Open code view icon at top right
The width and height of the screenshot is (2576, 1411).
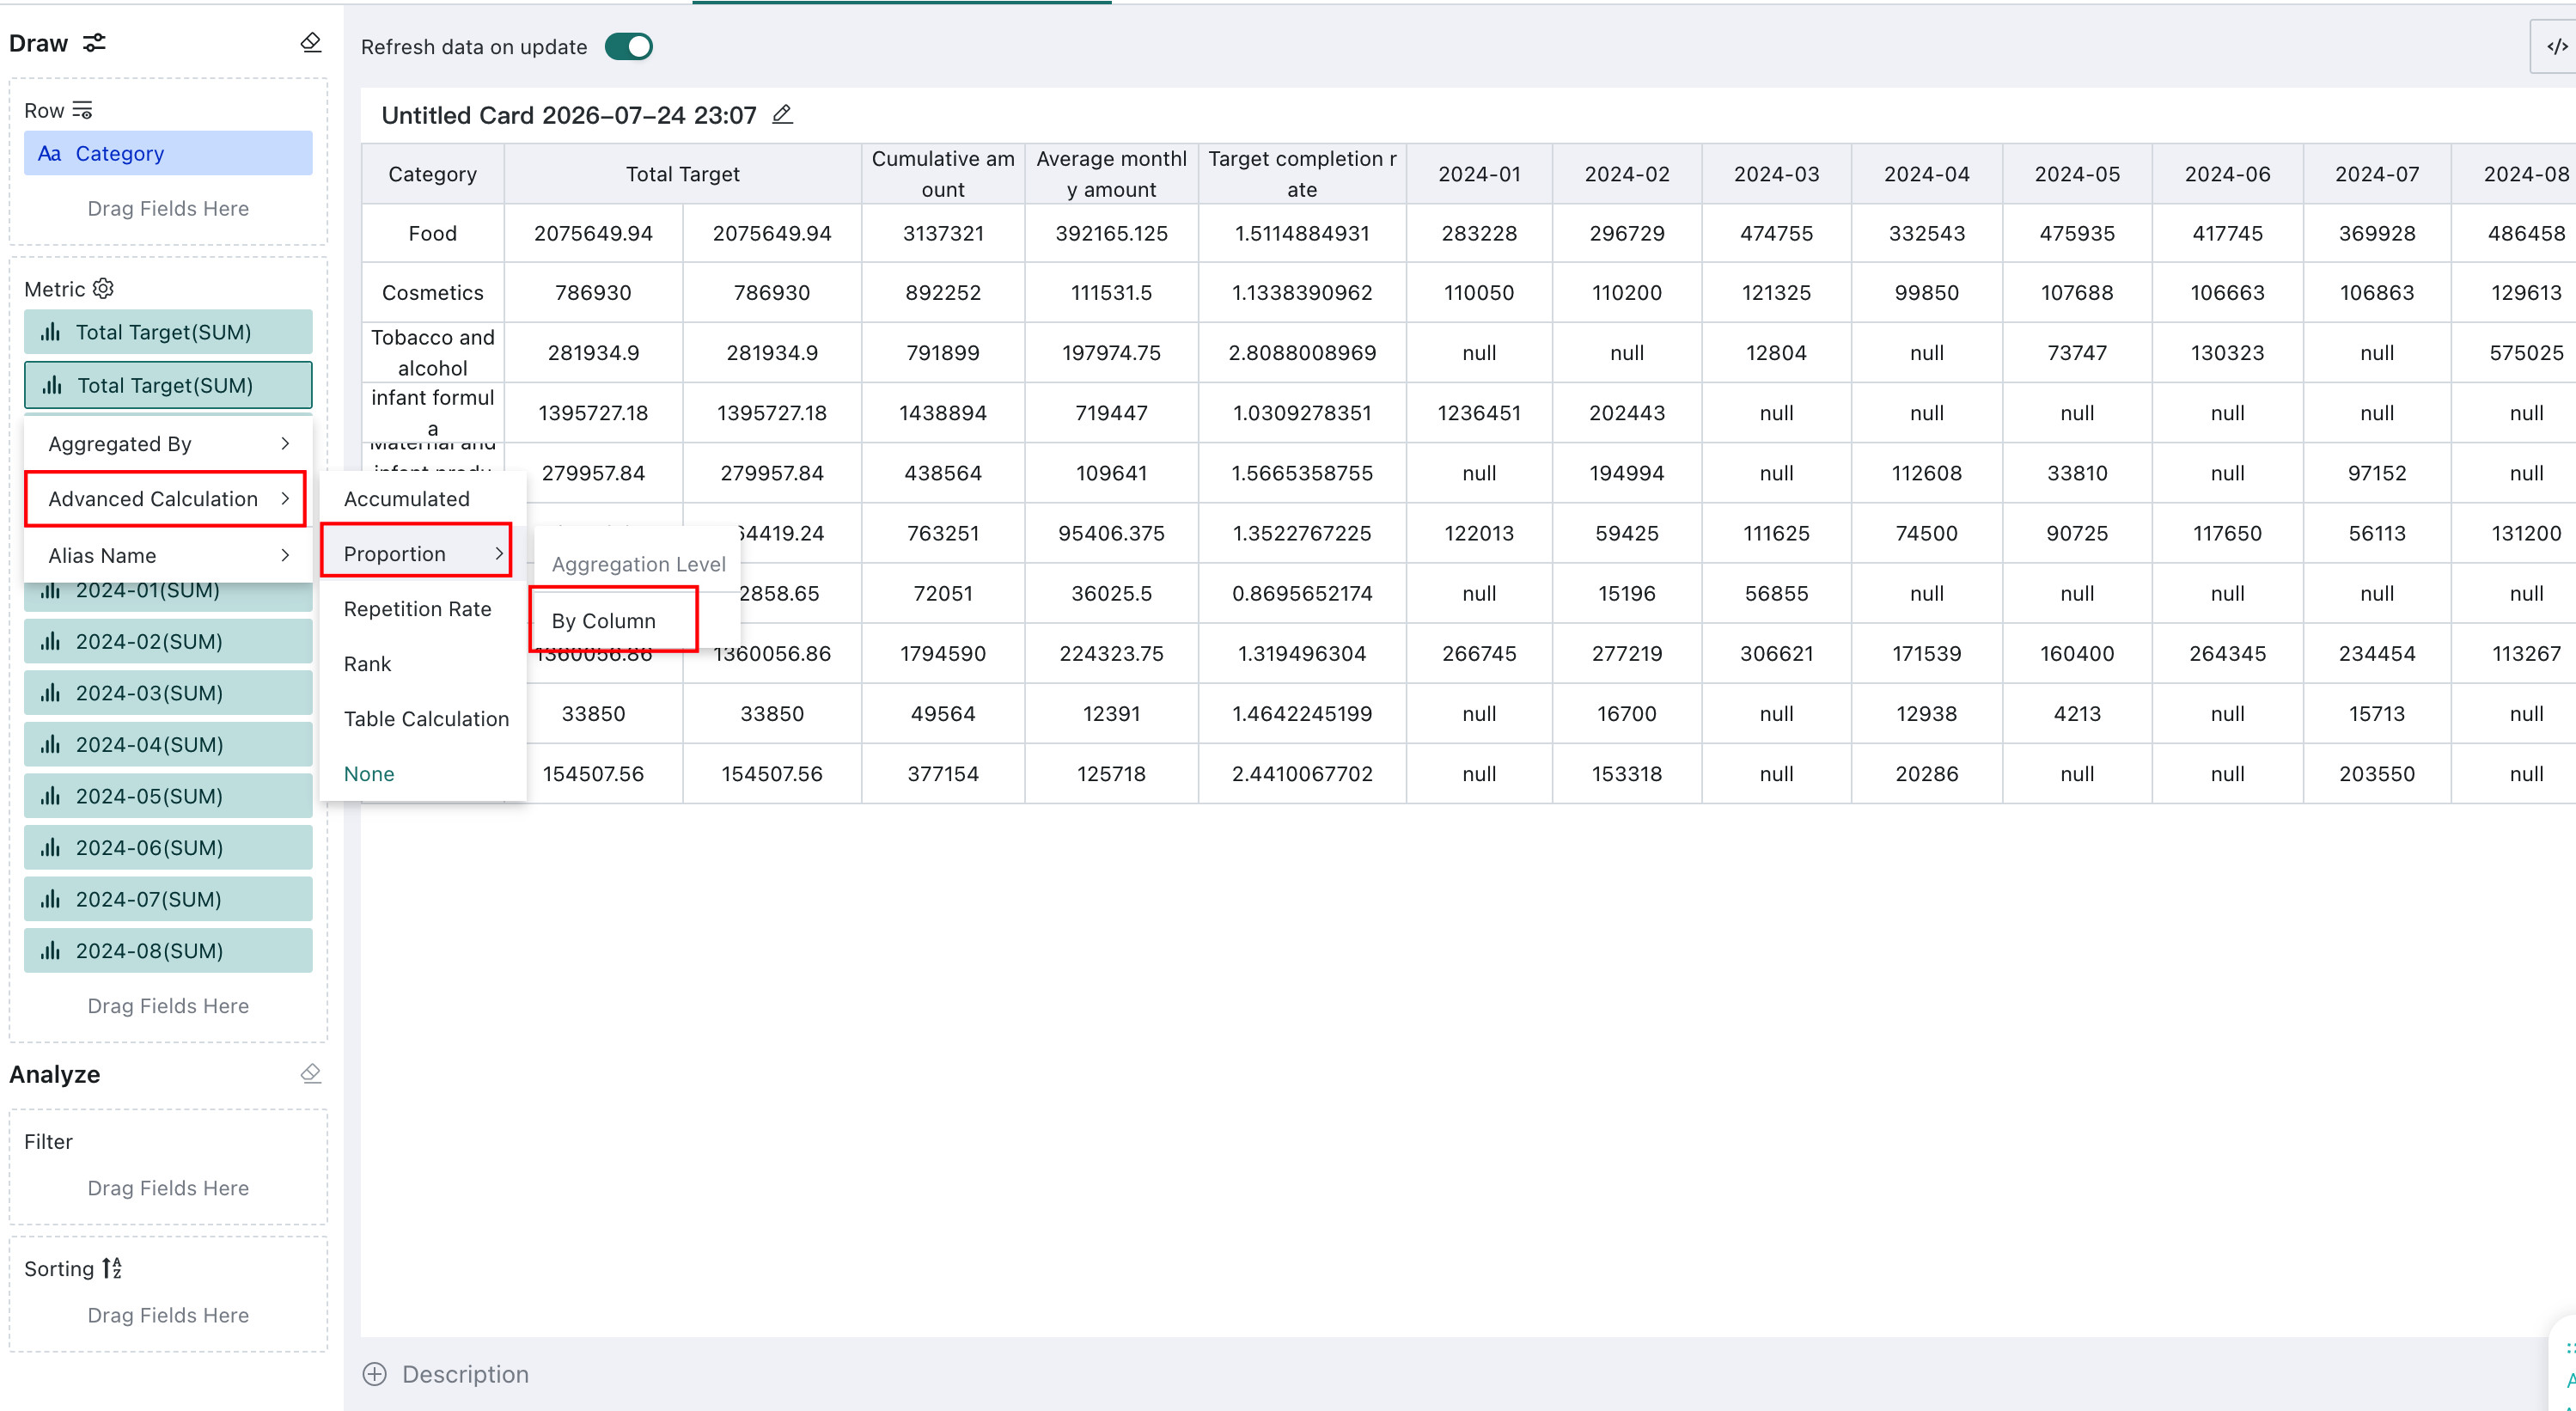point(2556,46)
